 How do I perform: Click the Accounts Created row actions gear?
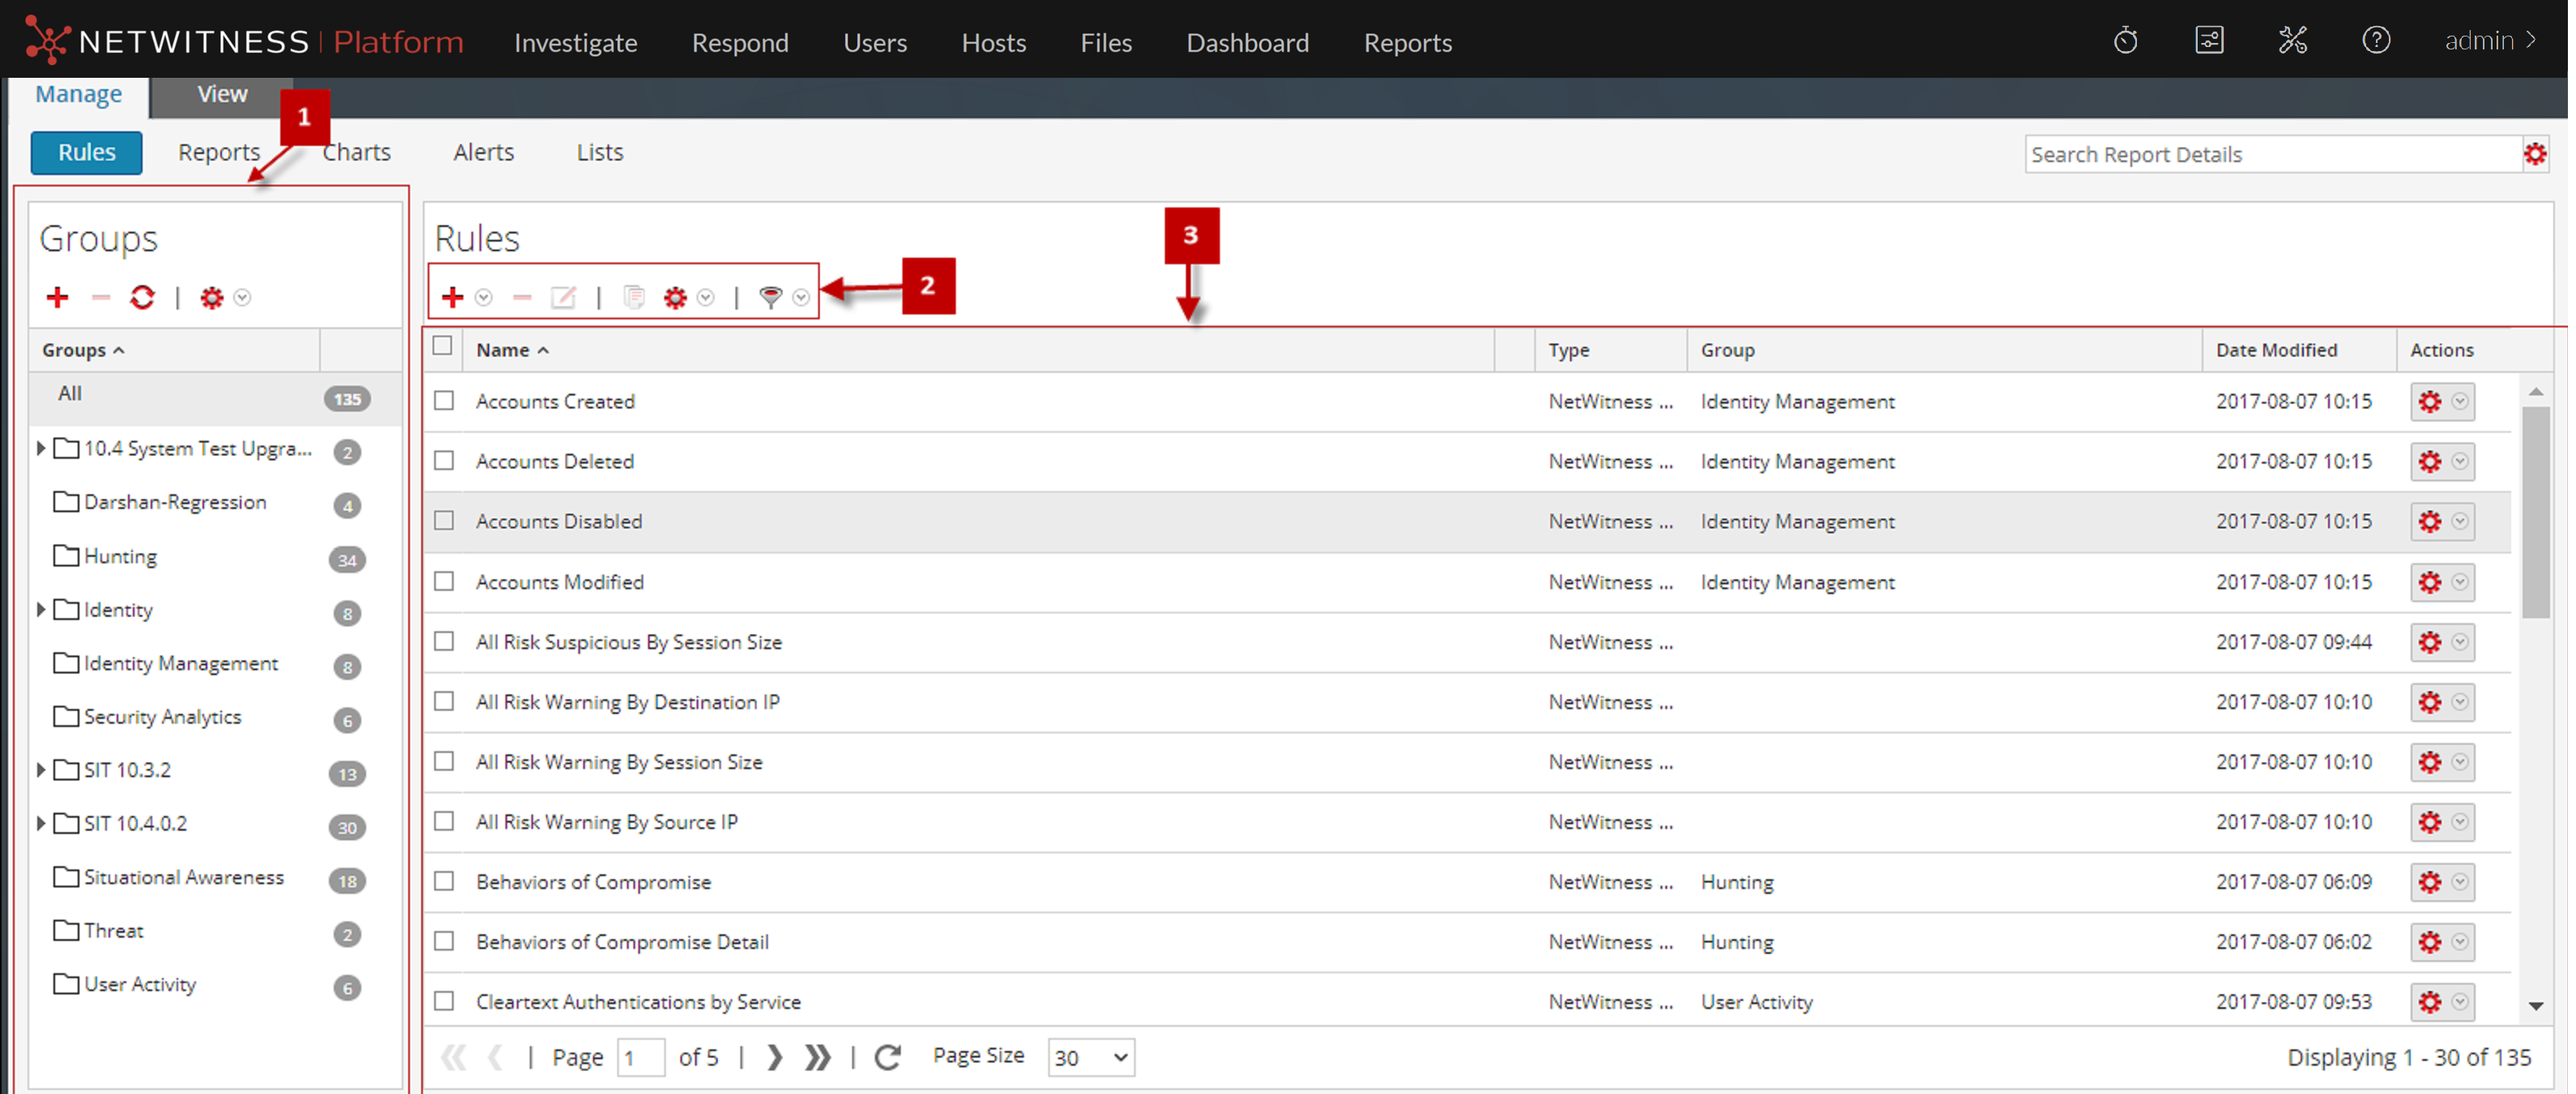pyautogui.click(x=2430, y=402)
